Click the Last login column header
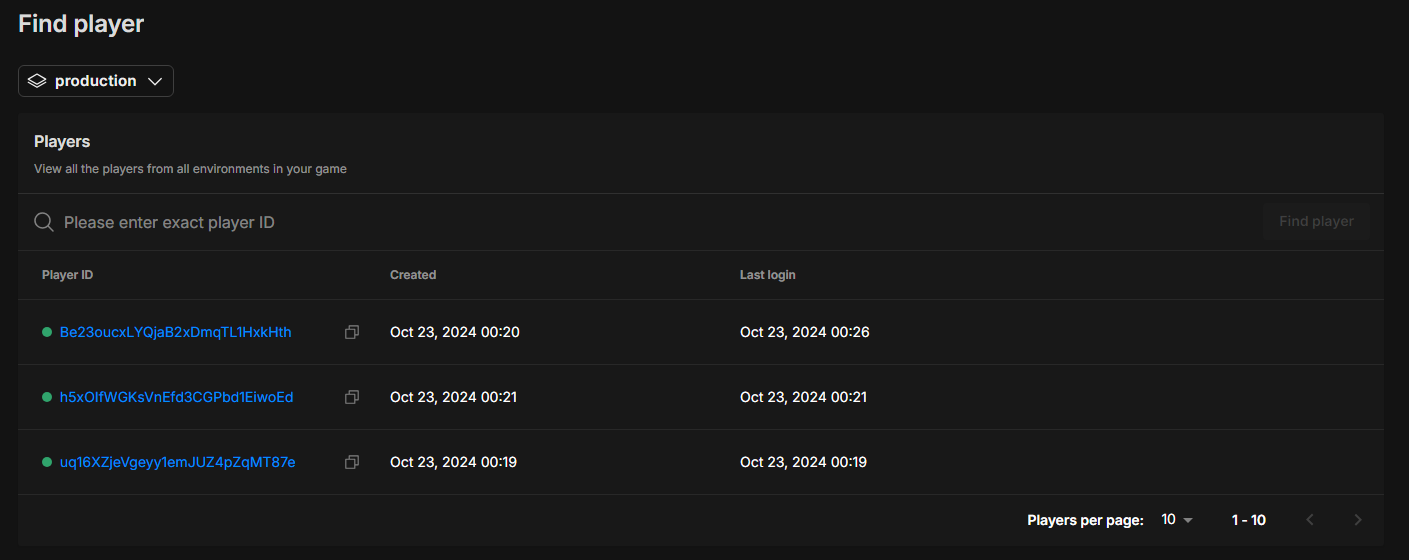Screen dimensions: 1409x560 pos(768,275)
